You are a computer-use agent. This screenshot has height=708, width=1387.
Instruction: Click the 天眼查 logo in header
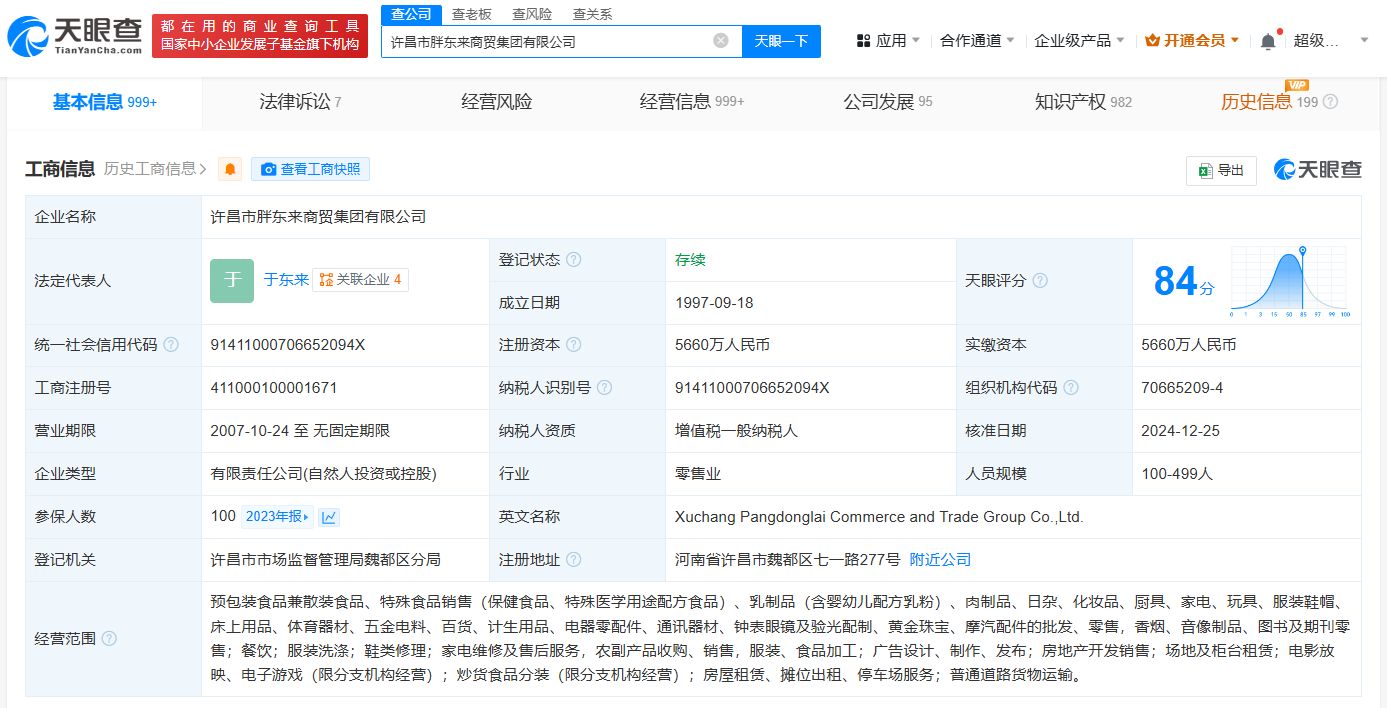[x=75, y=35]
